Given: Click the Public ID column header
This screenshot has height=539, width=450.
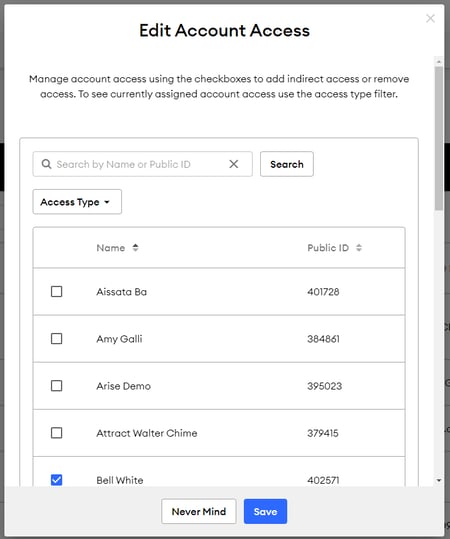Looking at the screenshot, I should coord(328,248).
